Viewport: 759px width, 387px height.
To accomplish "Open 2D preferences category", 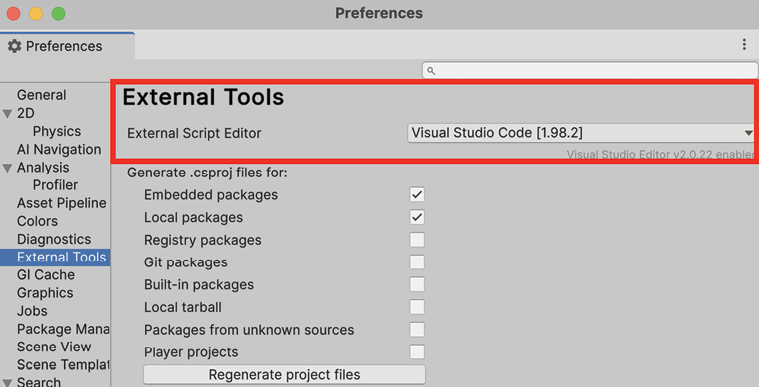I will [26, 113].
